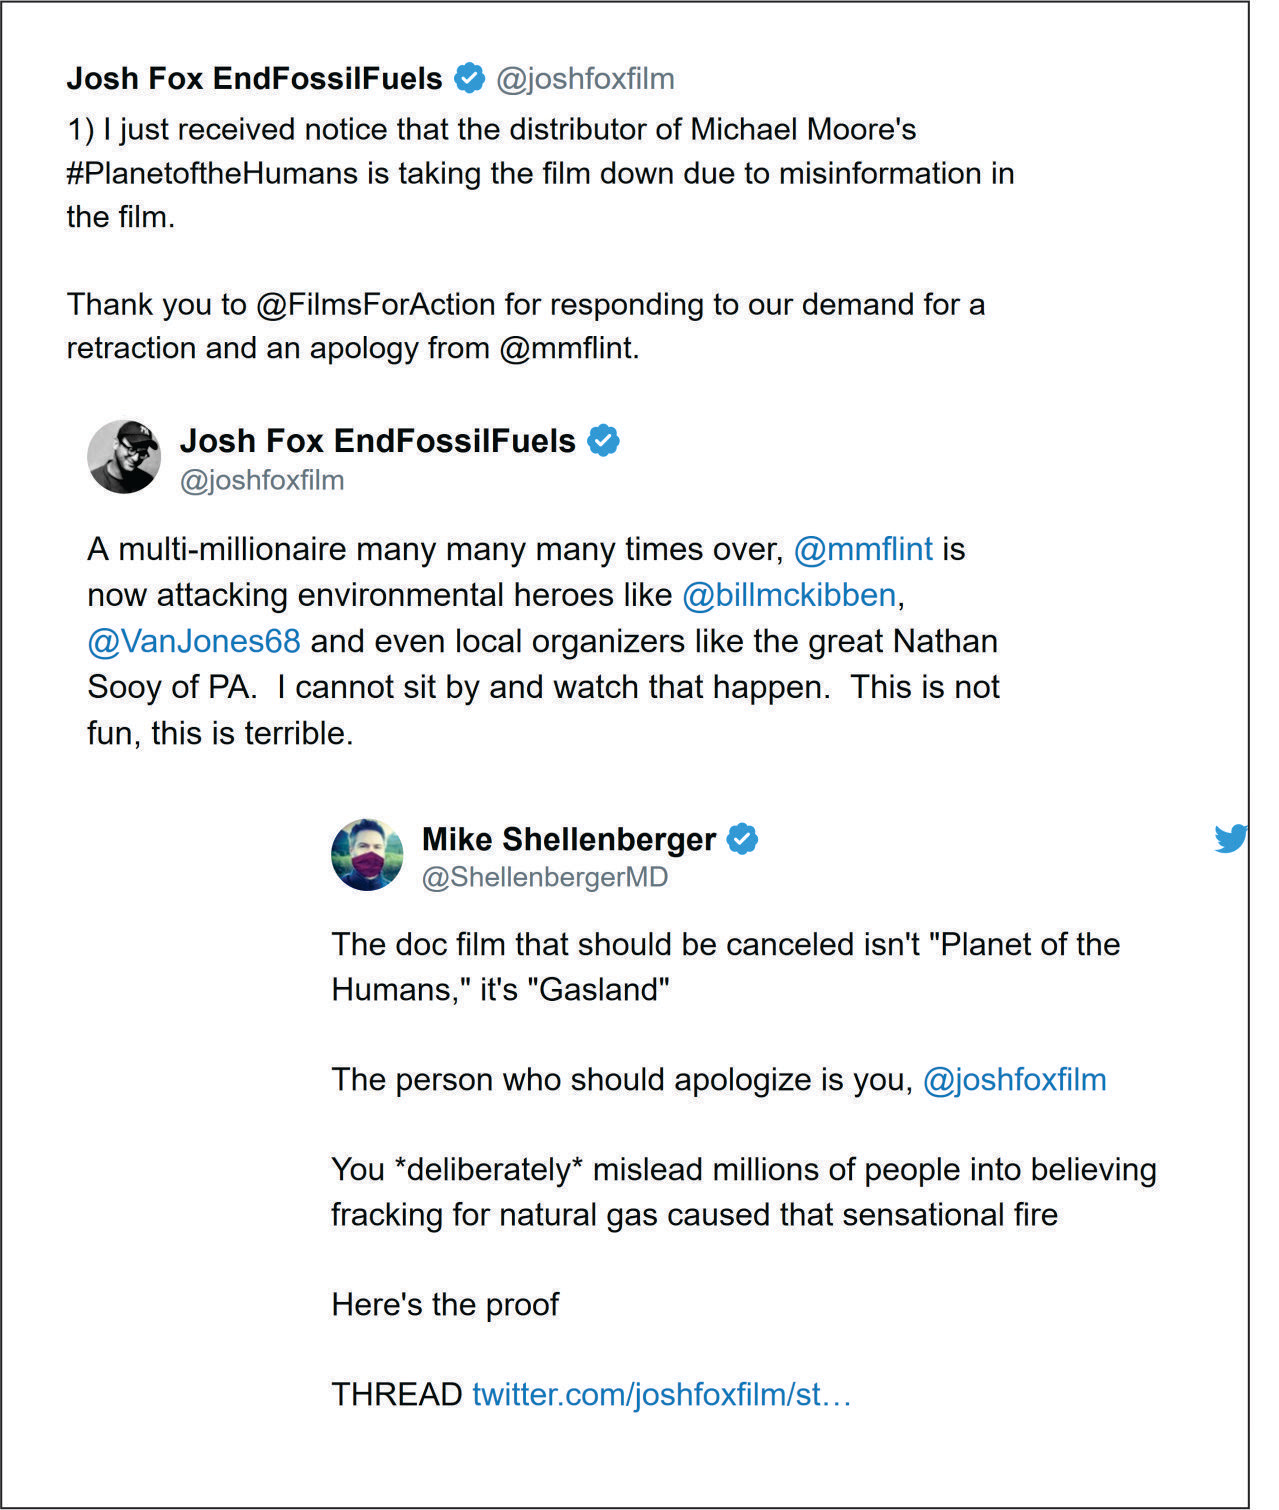Click the verified badge in the quoted Josh Fox tweet
Viewport: 1279px width, 1510px height.
click(603, 440)
